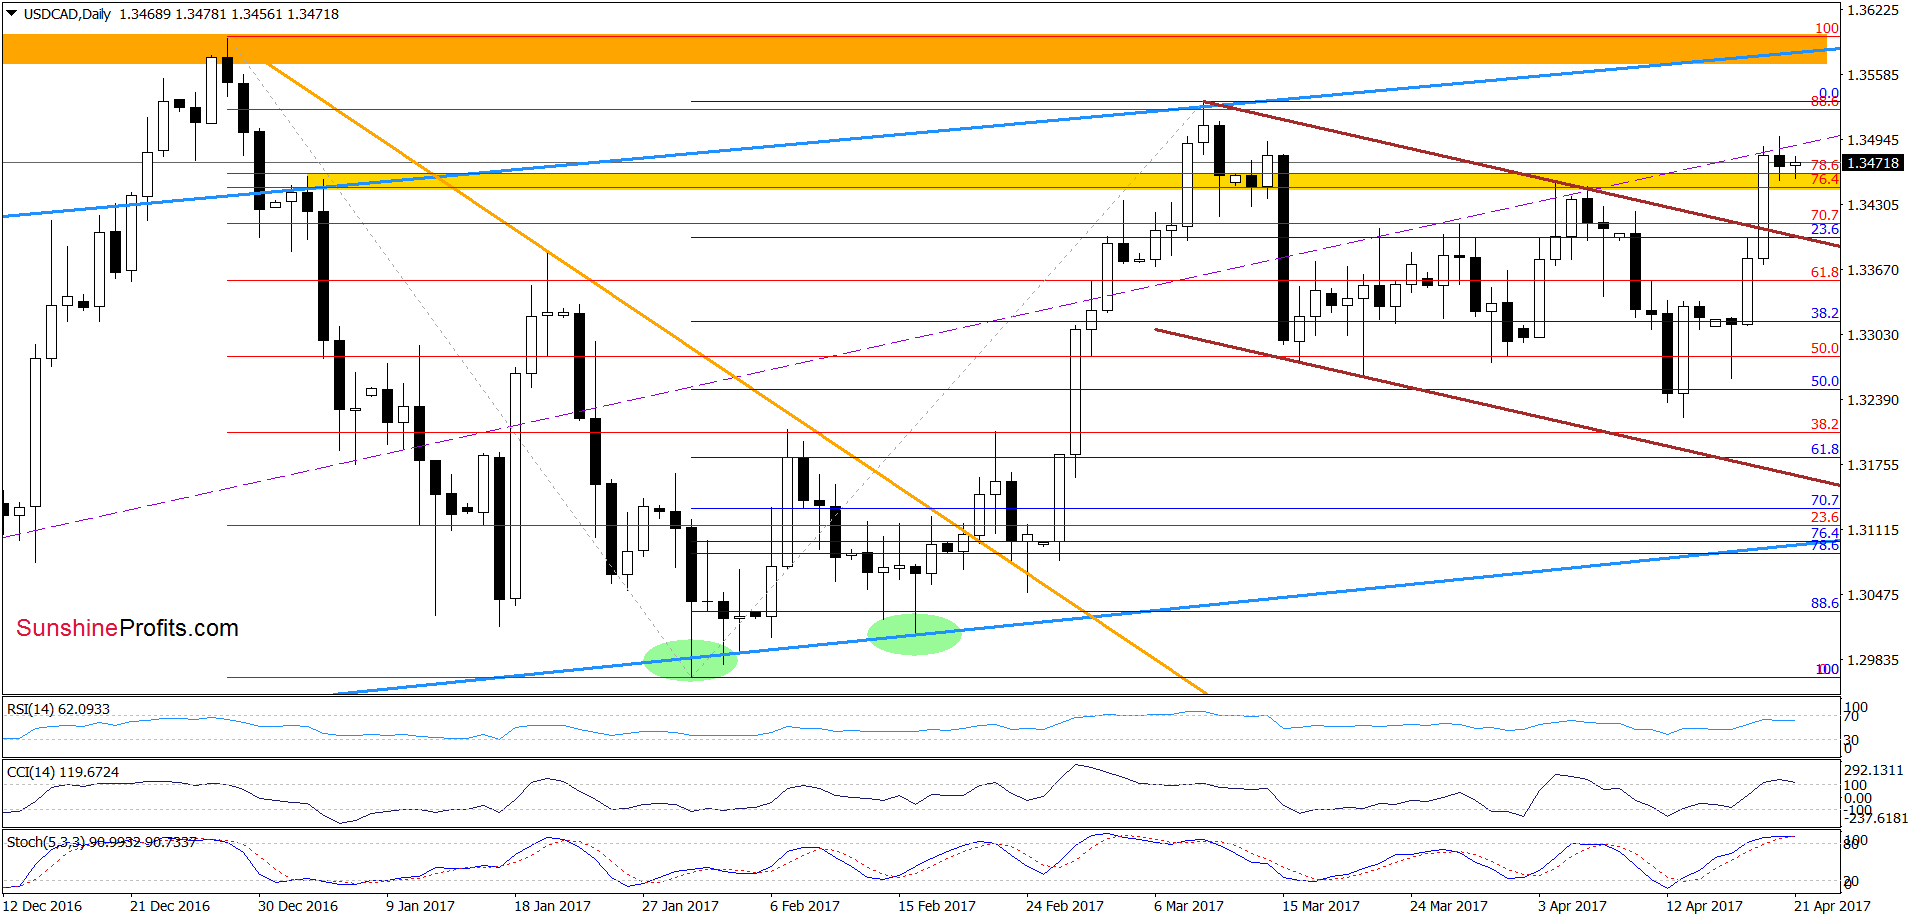
Task: Click the red 50.0 Fibonacci level label
Action: tap(1825, 348)
